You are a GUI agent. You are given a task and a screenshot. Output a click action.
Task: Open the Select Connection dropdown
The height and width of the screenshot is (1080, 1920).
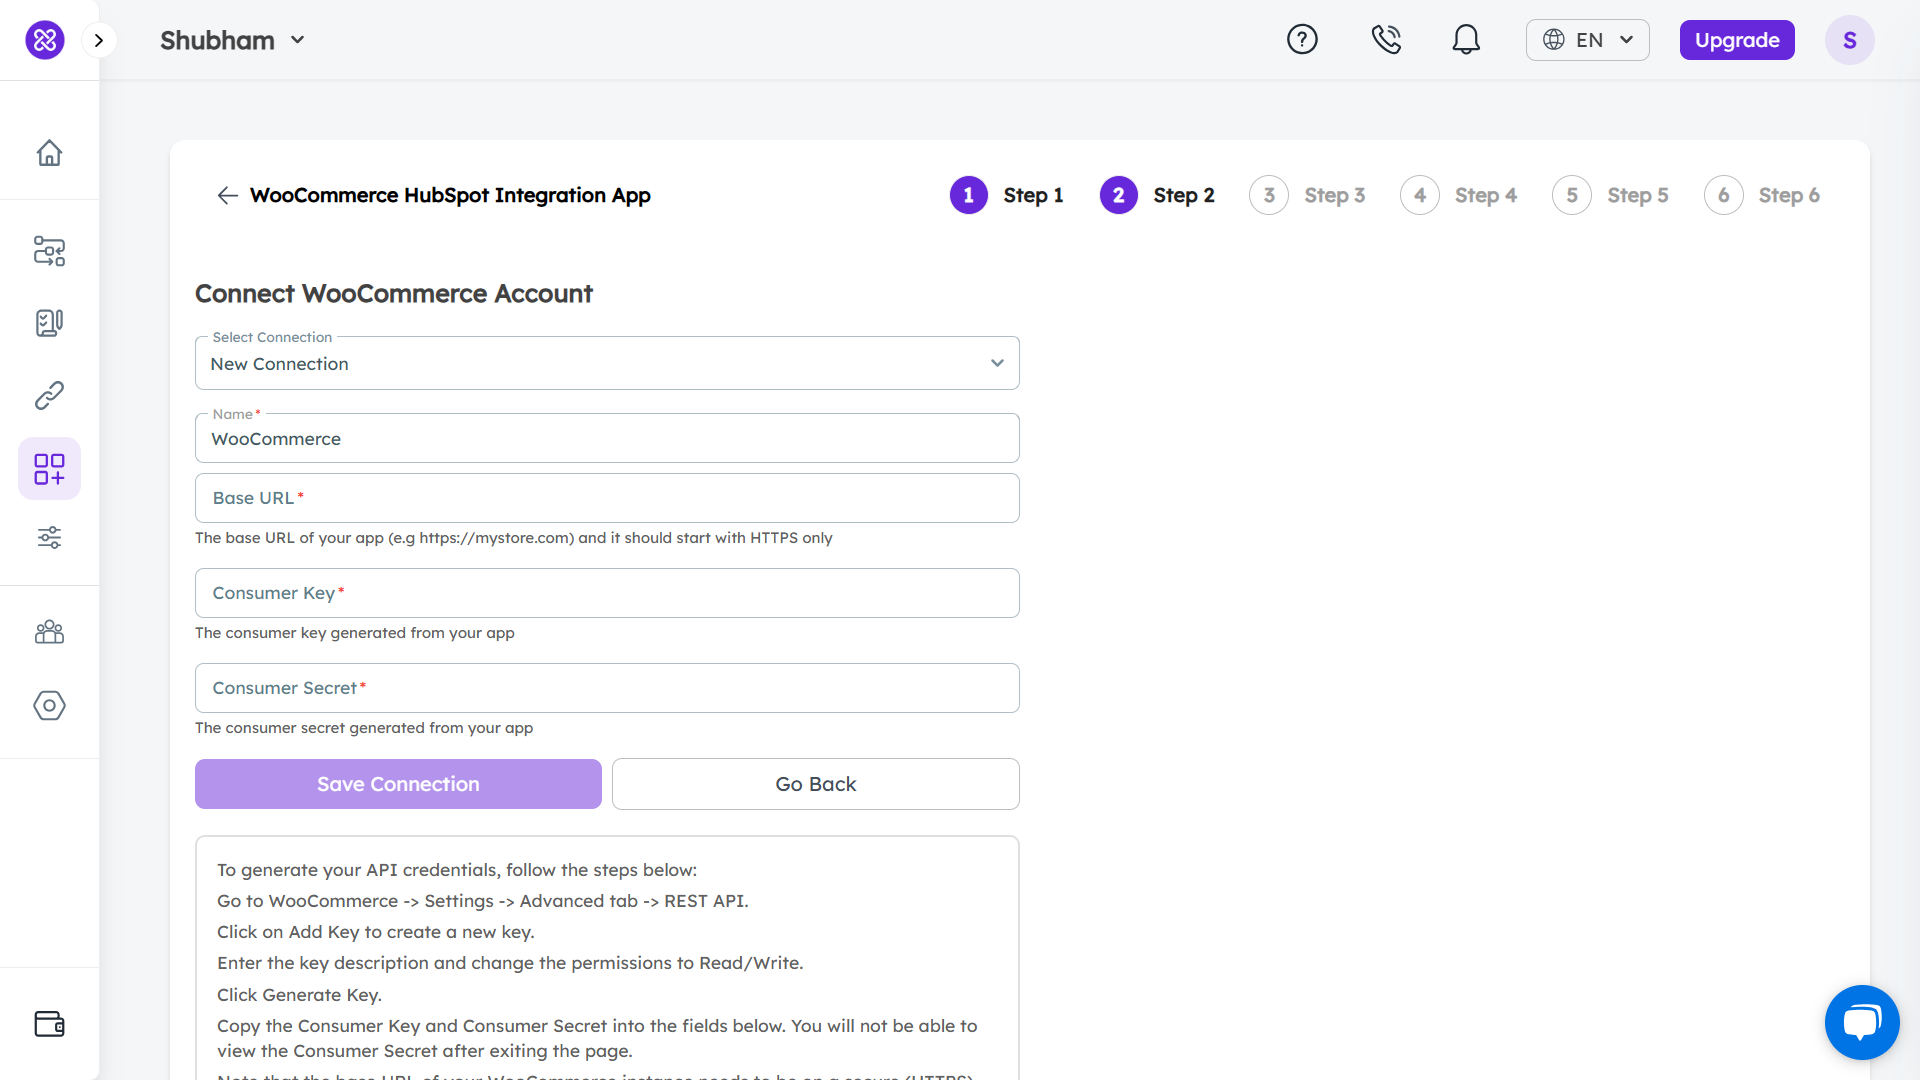(607, 363)
